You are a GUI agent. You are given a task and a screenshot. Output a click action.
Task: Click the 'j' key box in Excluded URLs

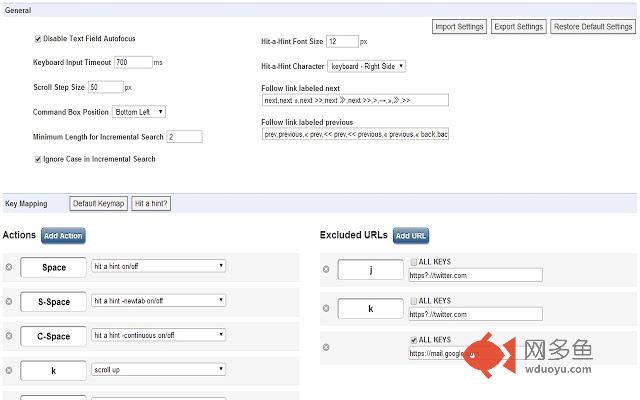(371, 269)
